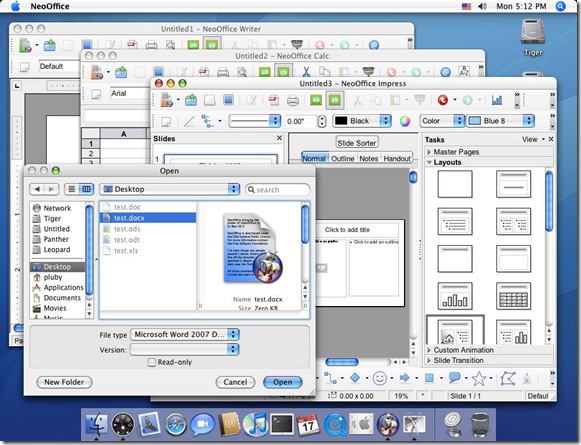Open the Color fill style dropdown

442,121
